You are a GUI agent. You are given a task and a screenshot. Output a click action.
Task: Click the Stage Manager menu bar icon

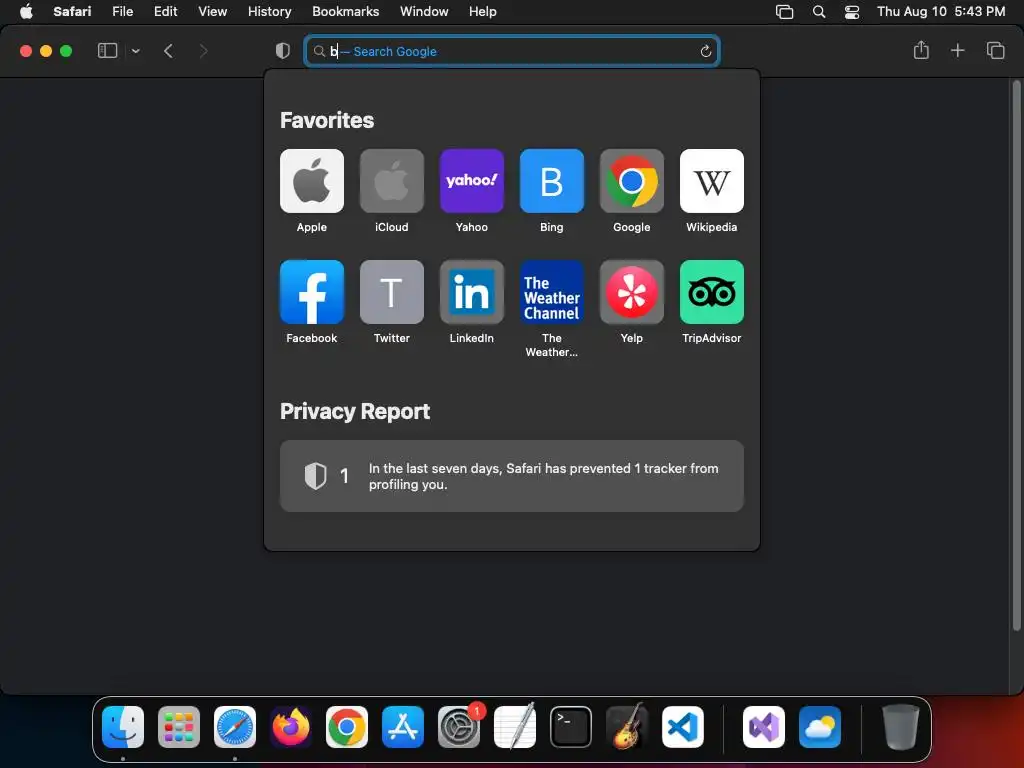click(x=784, y=12)
